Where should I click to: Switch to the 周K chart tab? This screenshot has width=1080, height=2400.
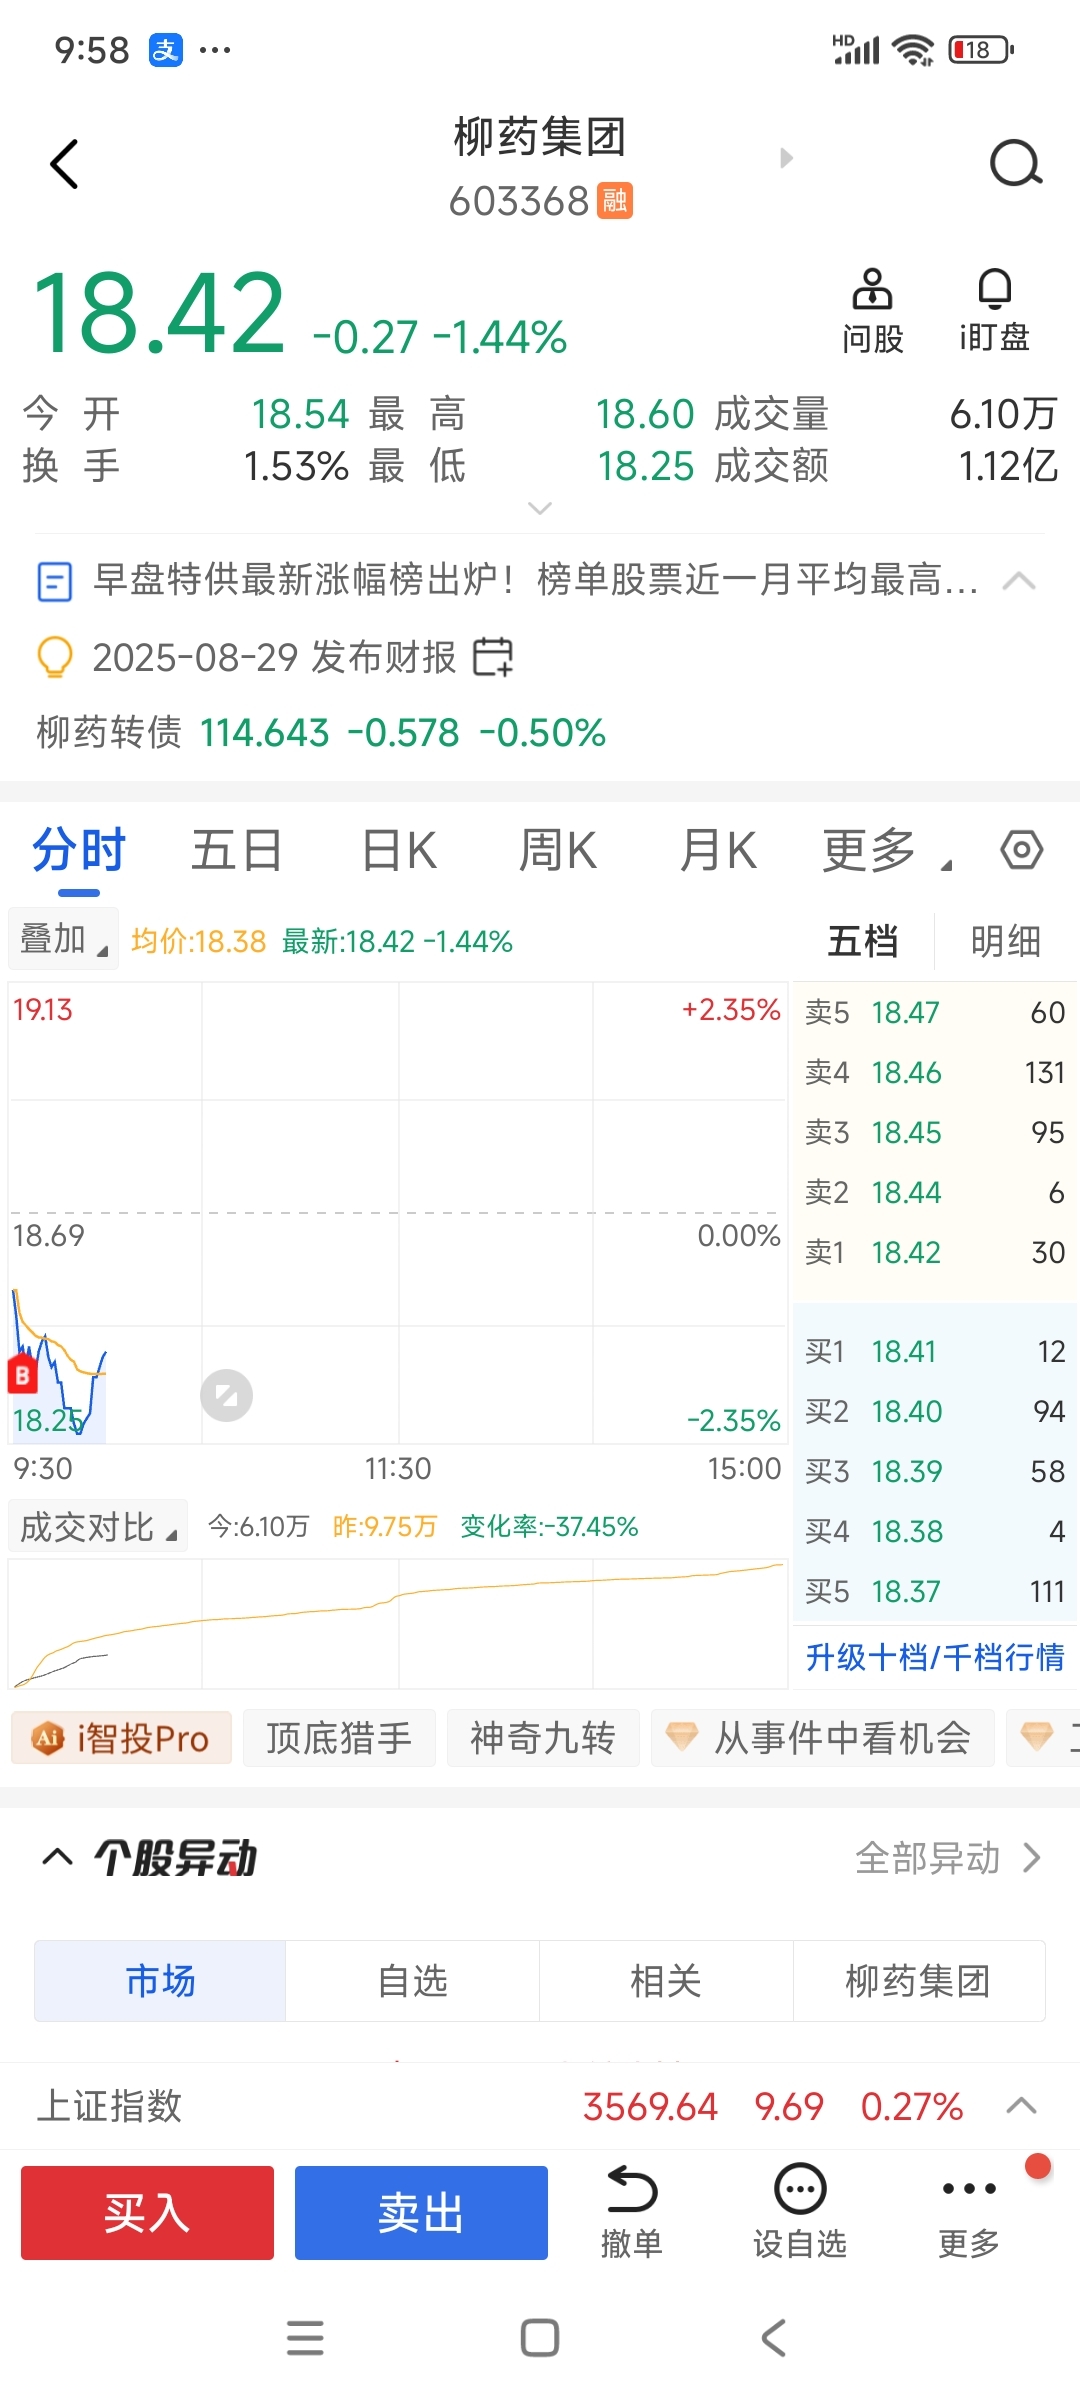(x=558, y=851)
